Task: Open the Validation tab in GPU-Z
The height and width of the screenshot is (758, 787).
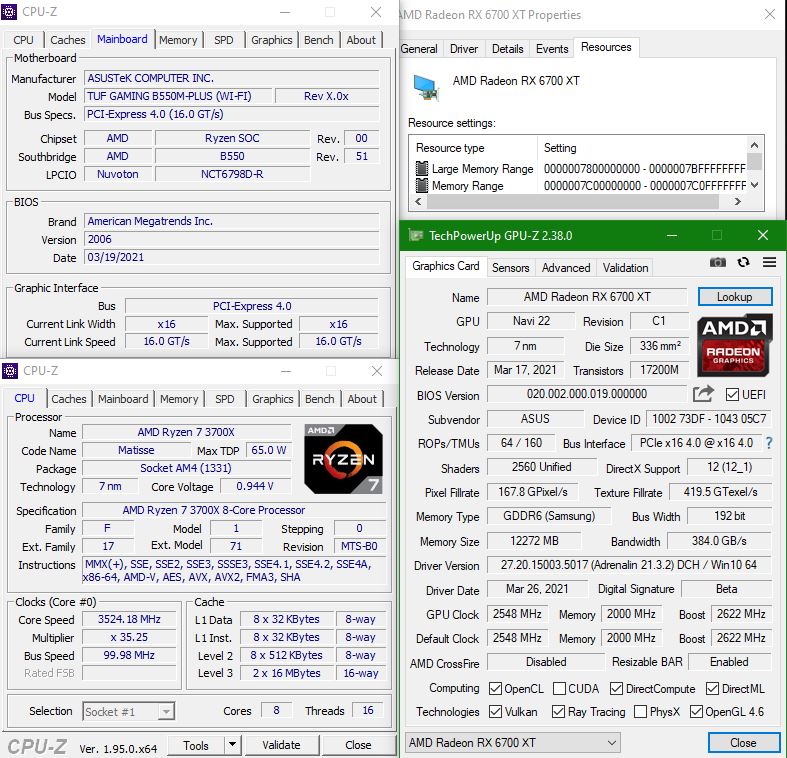Action: pyautogui.click(x=625, y=268)
